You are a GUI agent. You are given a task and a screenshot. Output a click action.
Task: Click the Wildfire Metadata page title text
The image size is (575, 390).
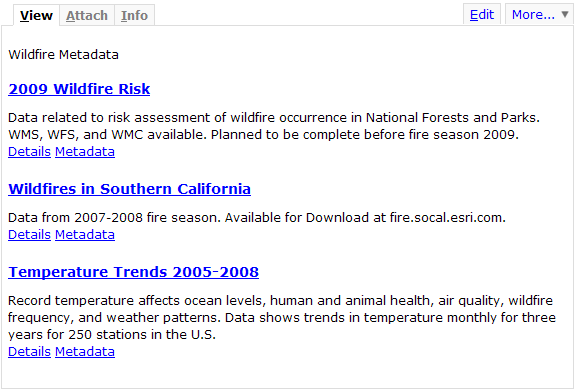click(63, 55)
